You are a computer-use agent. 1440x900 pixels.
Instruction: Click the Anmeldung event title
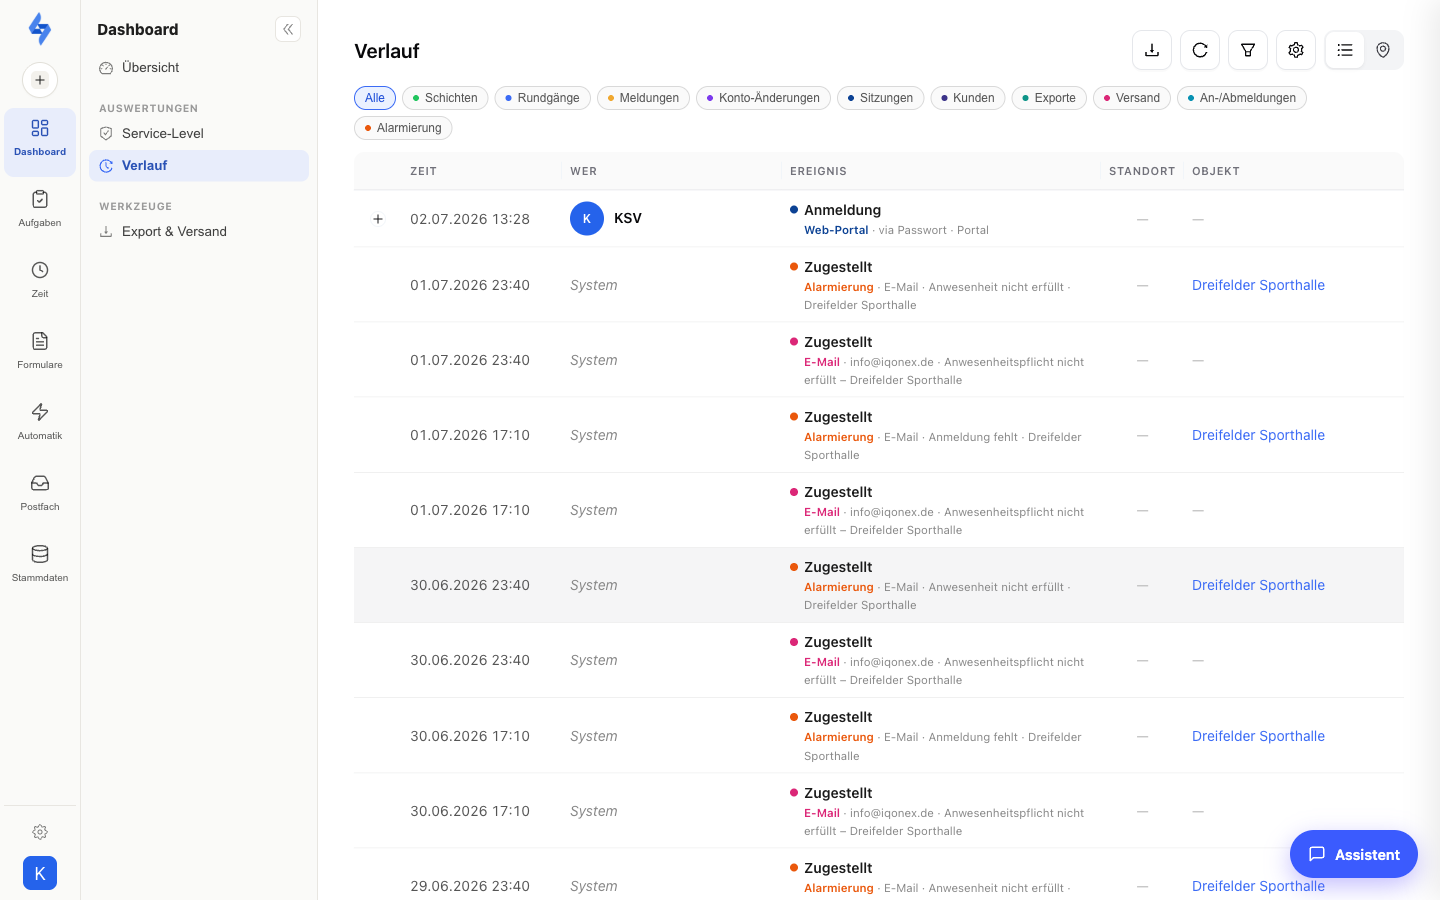point(843,210)
